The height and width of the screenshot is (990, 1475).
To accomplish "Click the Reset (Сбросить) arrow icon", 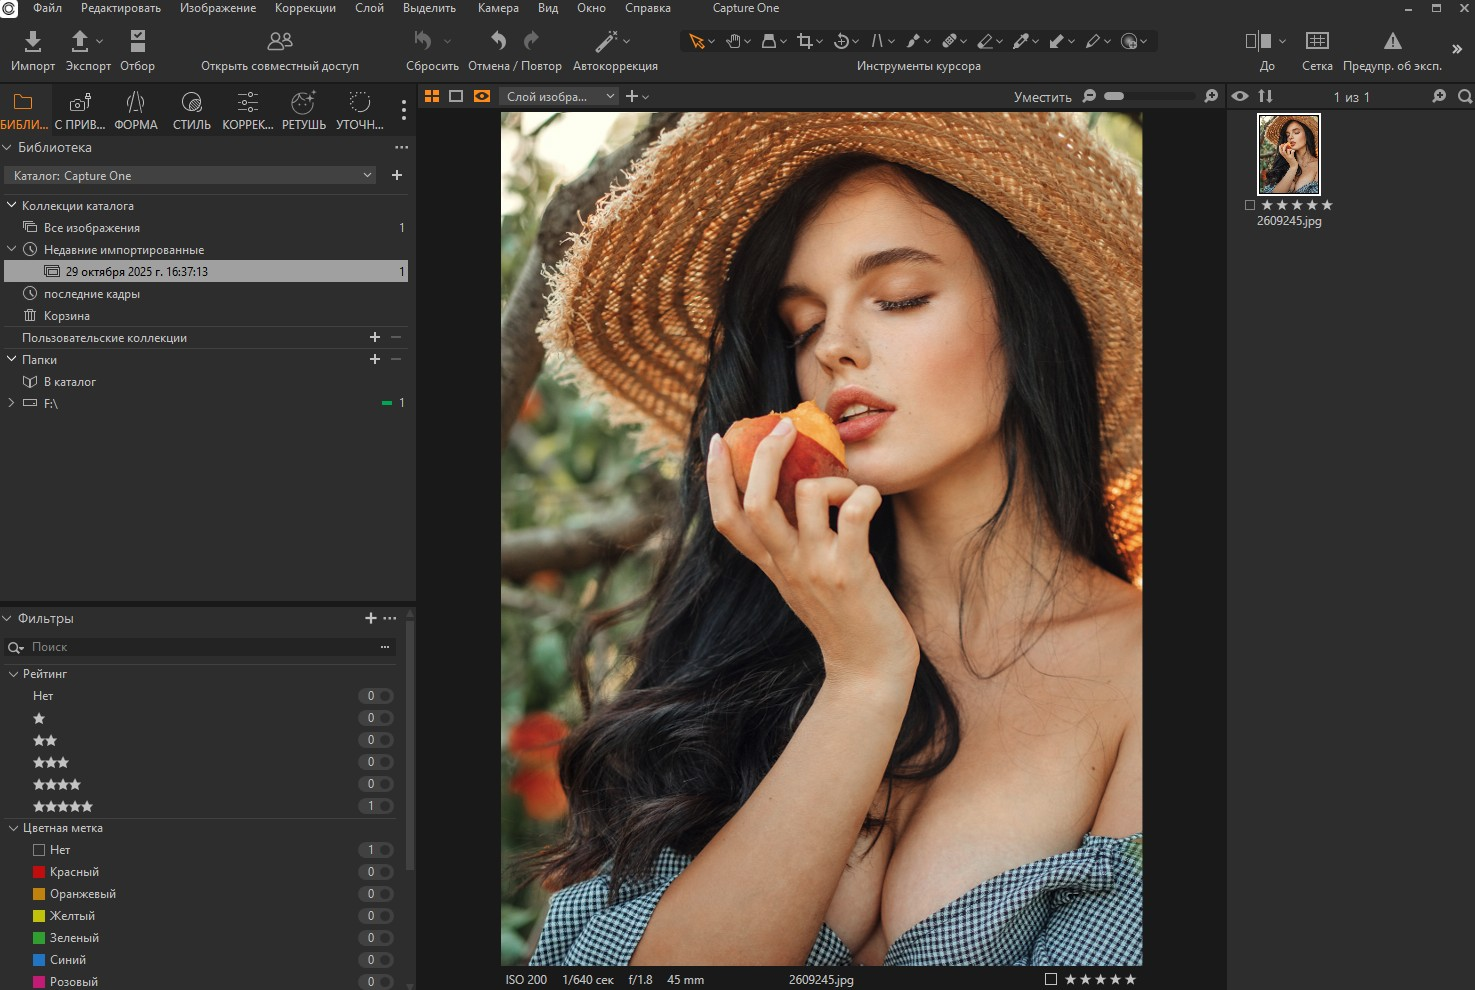I will [x=423, y=41].
